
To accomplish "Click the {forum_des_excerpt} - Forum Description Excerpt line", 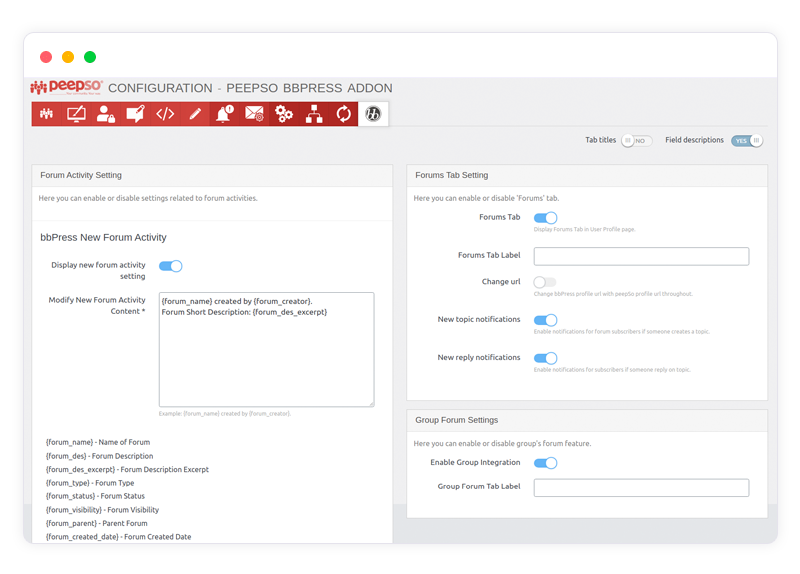I will (127, 469).
